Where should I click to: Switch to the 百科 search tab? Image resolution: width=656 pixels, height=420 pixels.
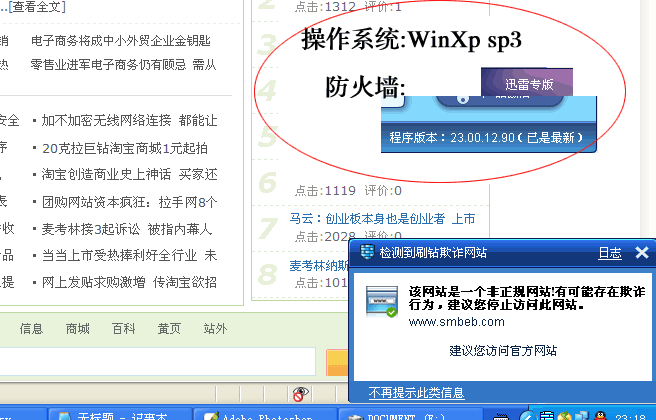[123, 329]
